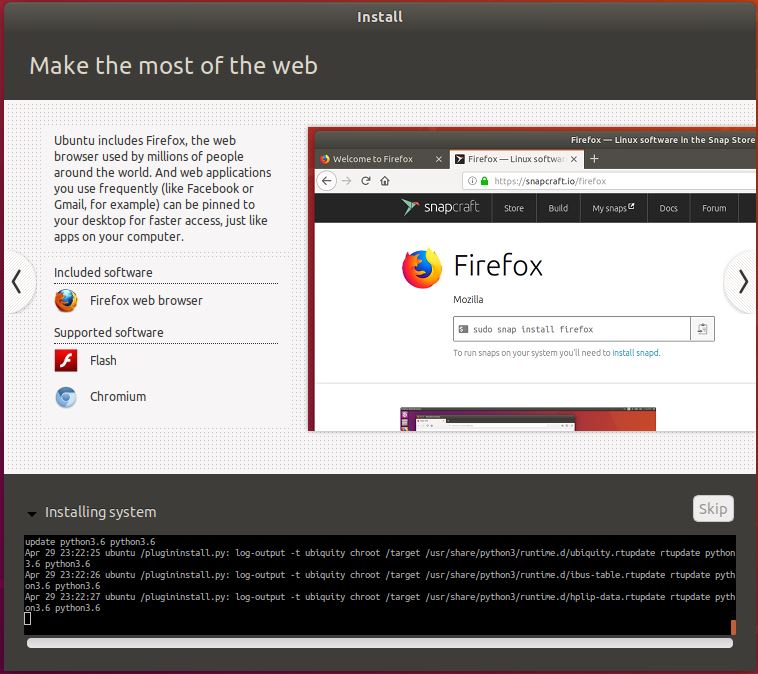Click the Firefox web browser icon
Image resolution: width=758 pixels, height=674 pixels.
[66, 300]
